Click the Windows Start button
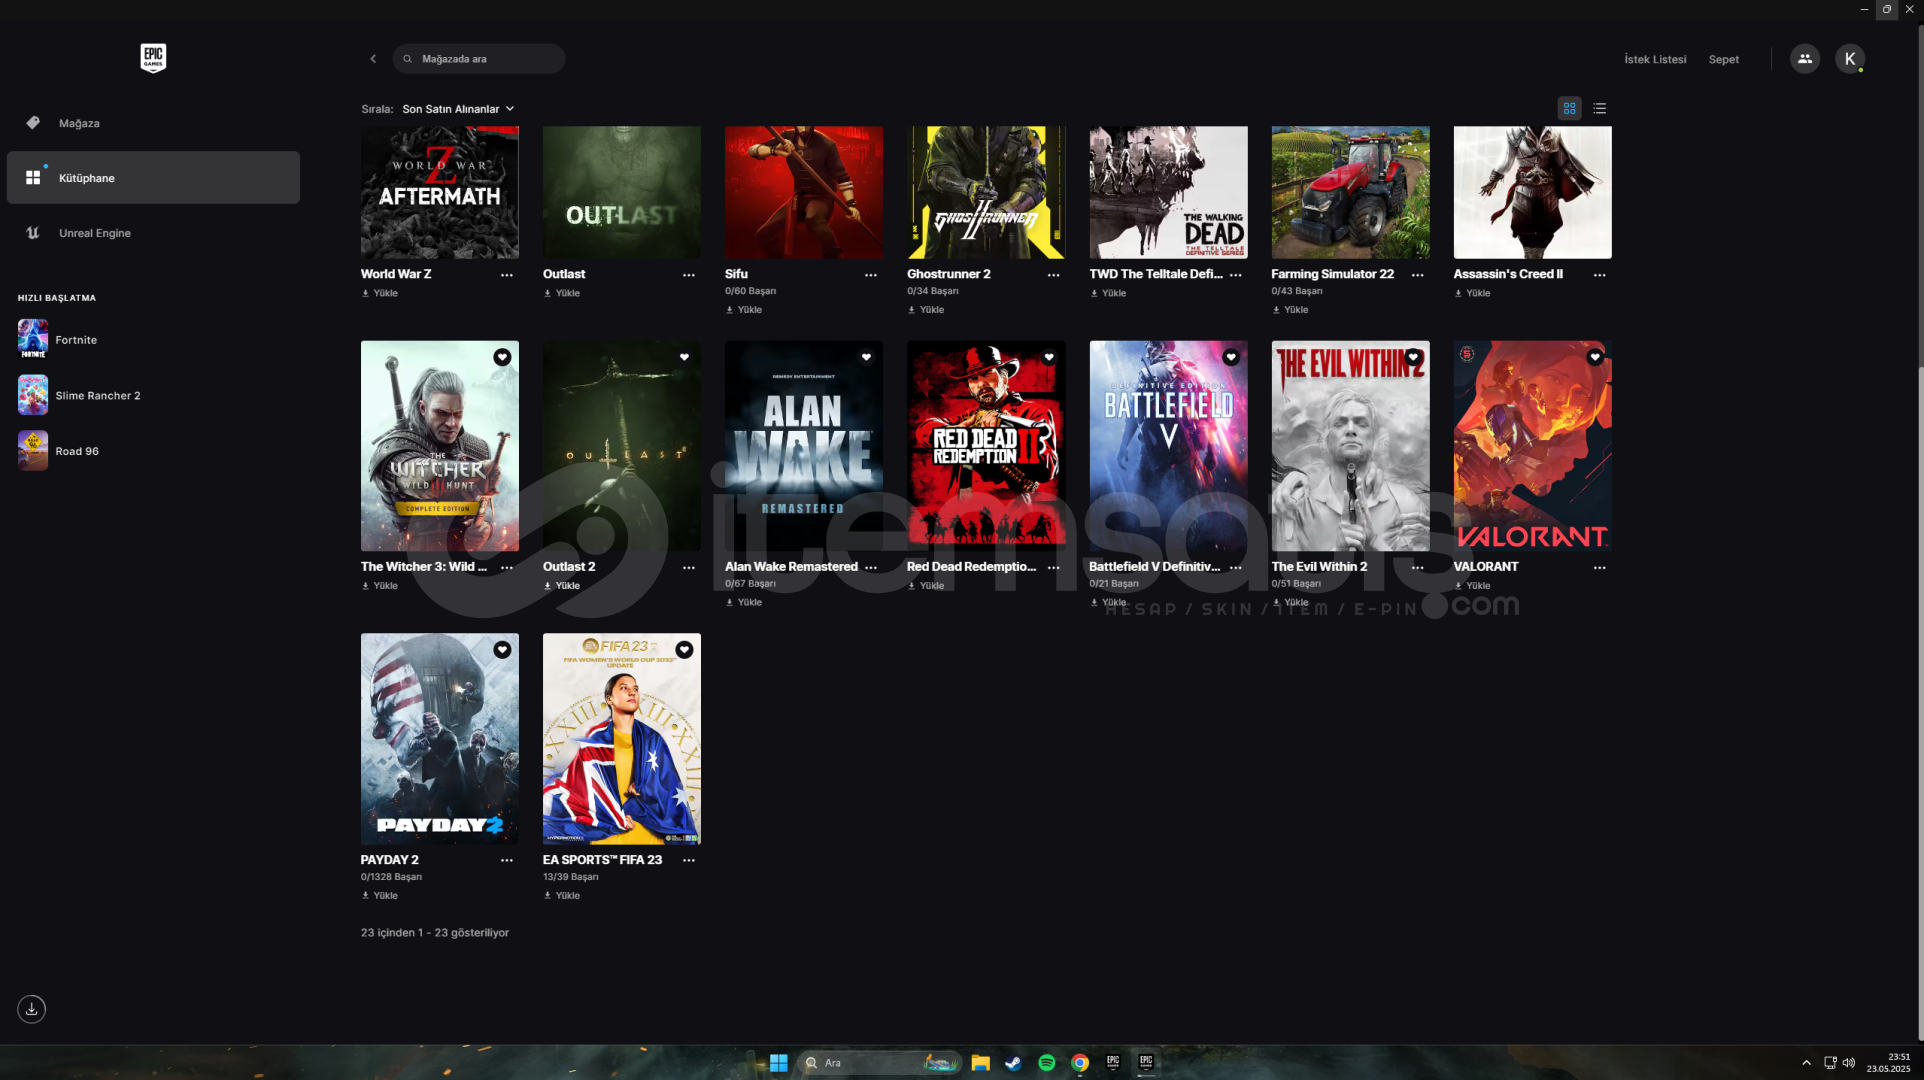 778,1063
